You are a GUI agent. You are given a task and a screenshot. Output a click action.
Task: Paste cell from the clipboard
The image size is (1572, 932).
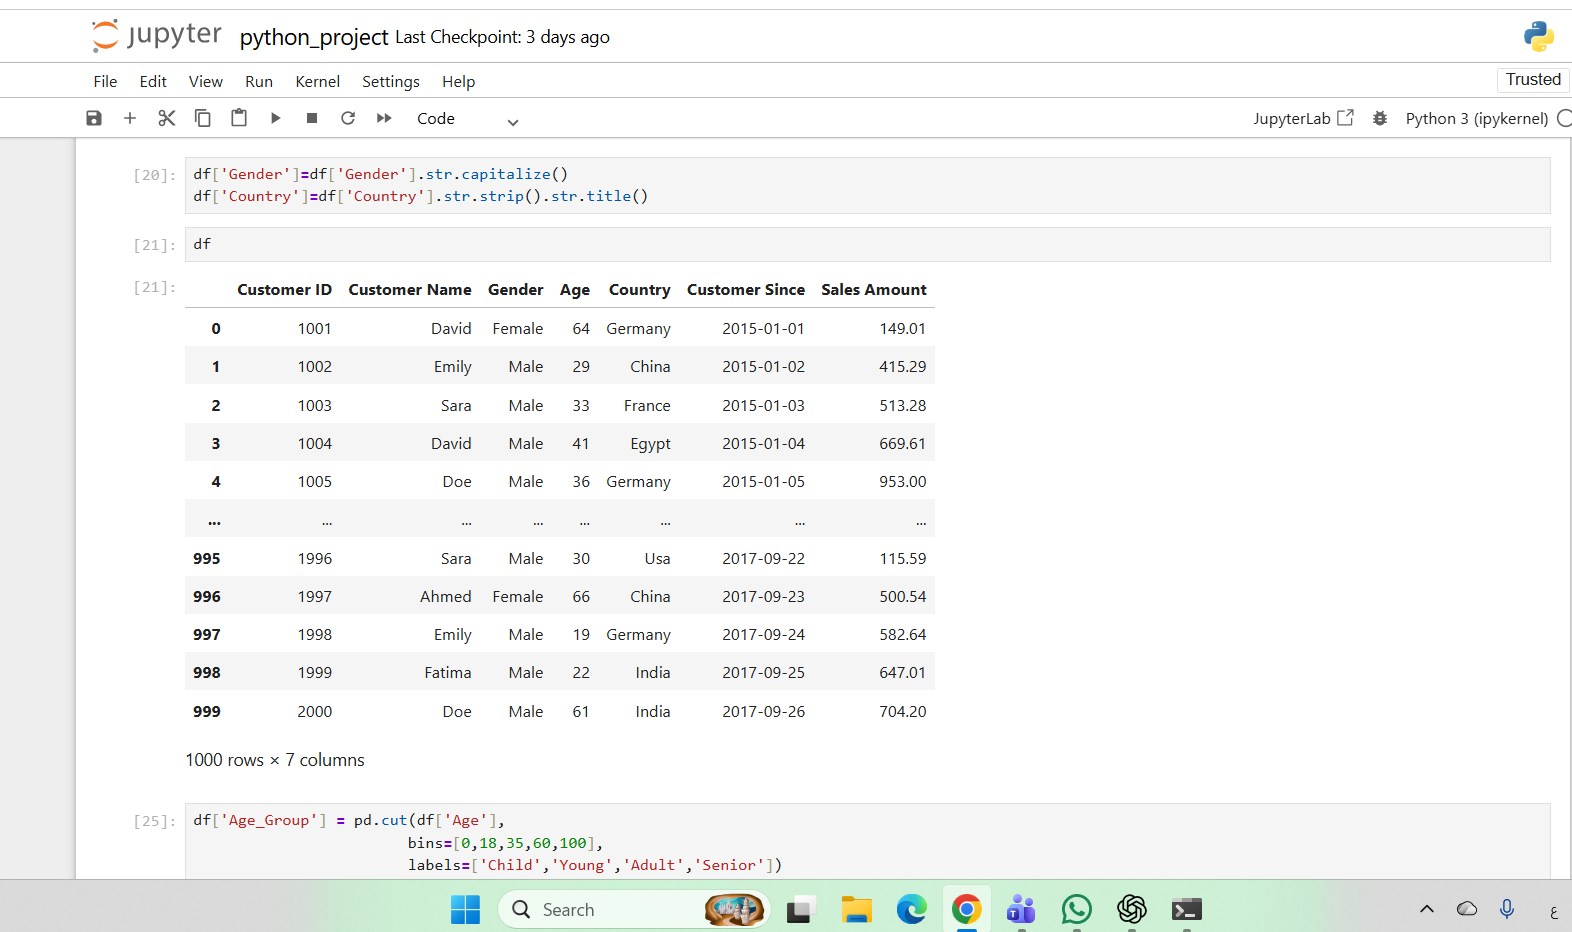(x=239, y=118)
